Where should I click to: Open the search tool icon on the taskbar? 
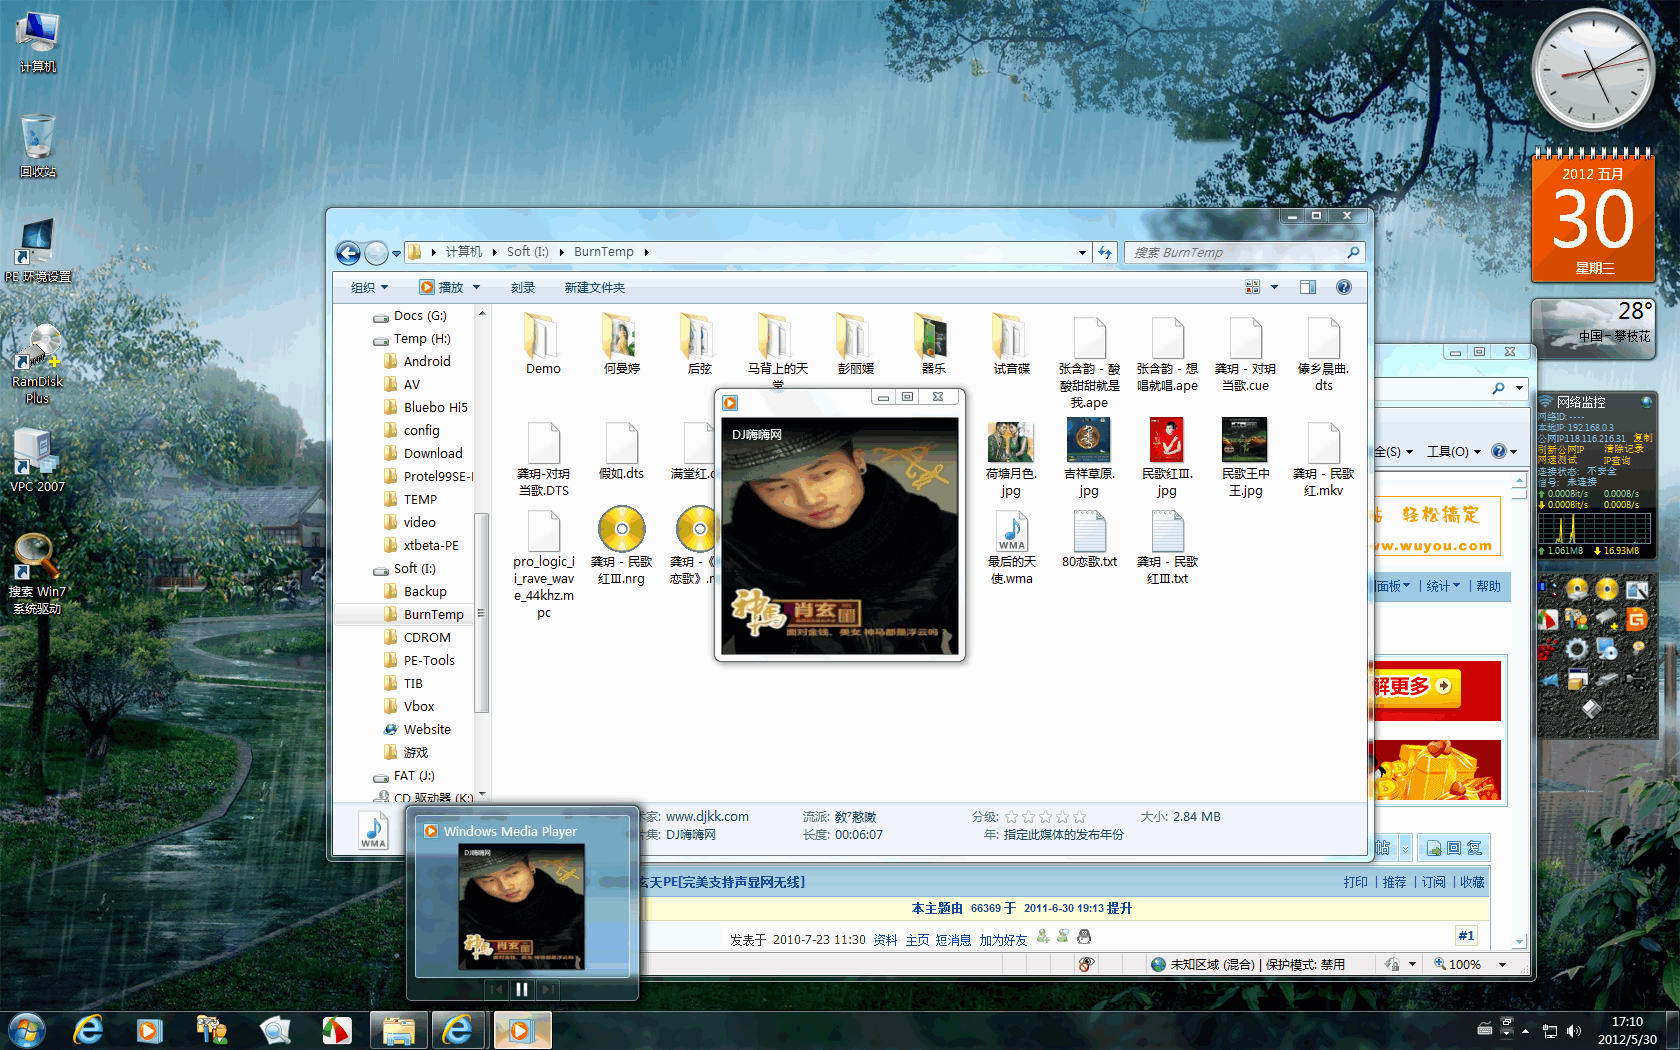275,1030
